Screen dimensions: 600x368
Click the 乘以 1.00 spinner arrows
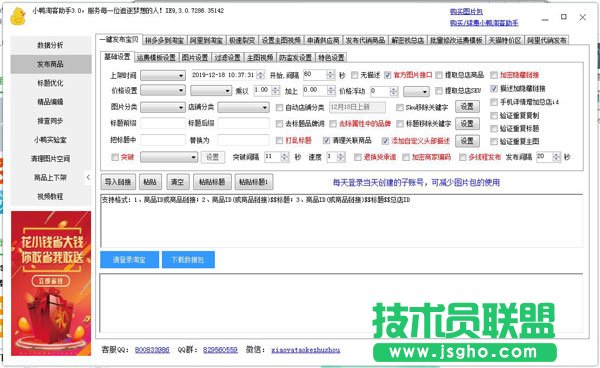[x=275, y=91]
